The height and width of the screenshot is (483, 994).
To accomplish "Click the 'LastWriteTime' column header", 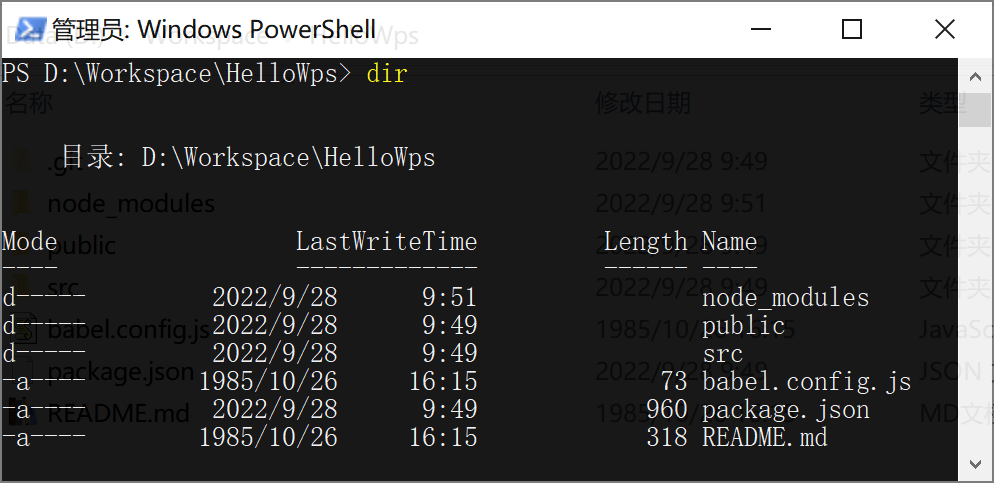I will (x=387, y=242).
